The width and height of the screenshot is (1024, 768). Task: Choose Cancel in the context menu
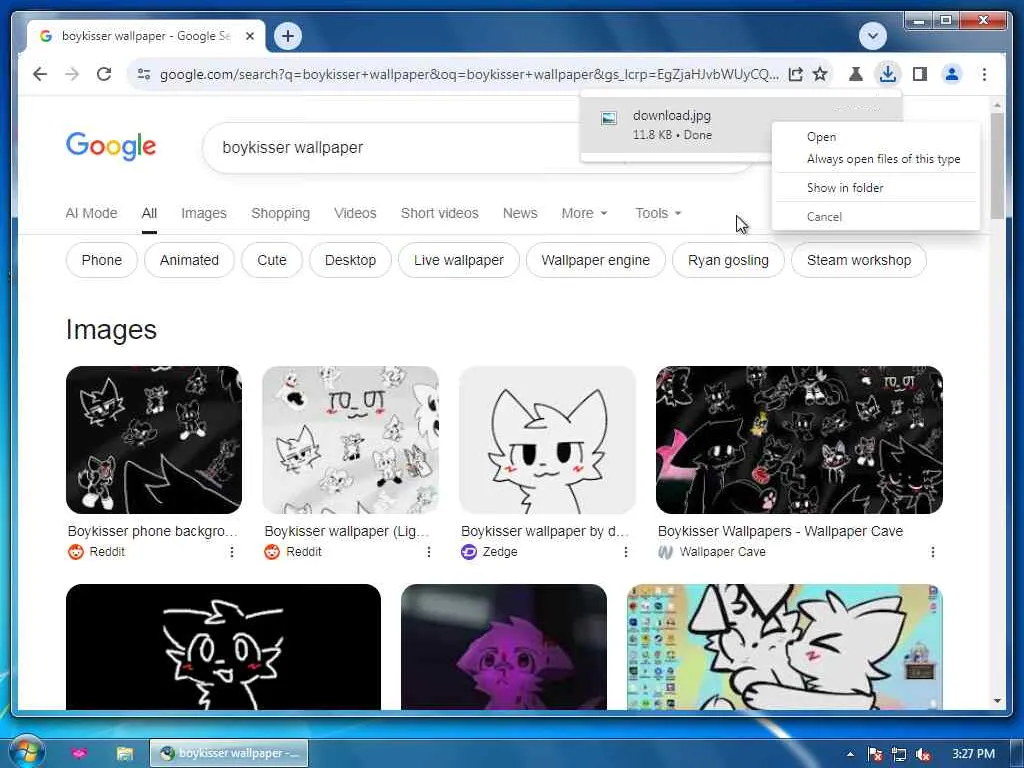pyautogui.click(x=824, y=217)
